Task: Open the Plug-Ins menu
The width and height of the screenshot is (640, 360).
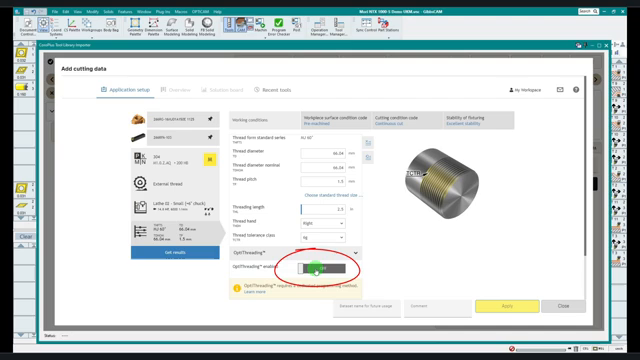Action: pyautogui.click(x=162, y=12)
